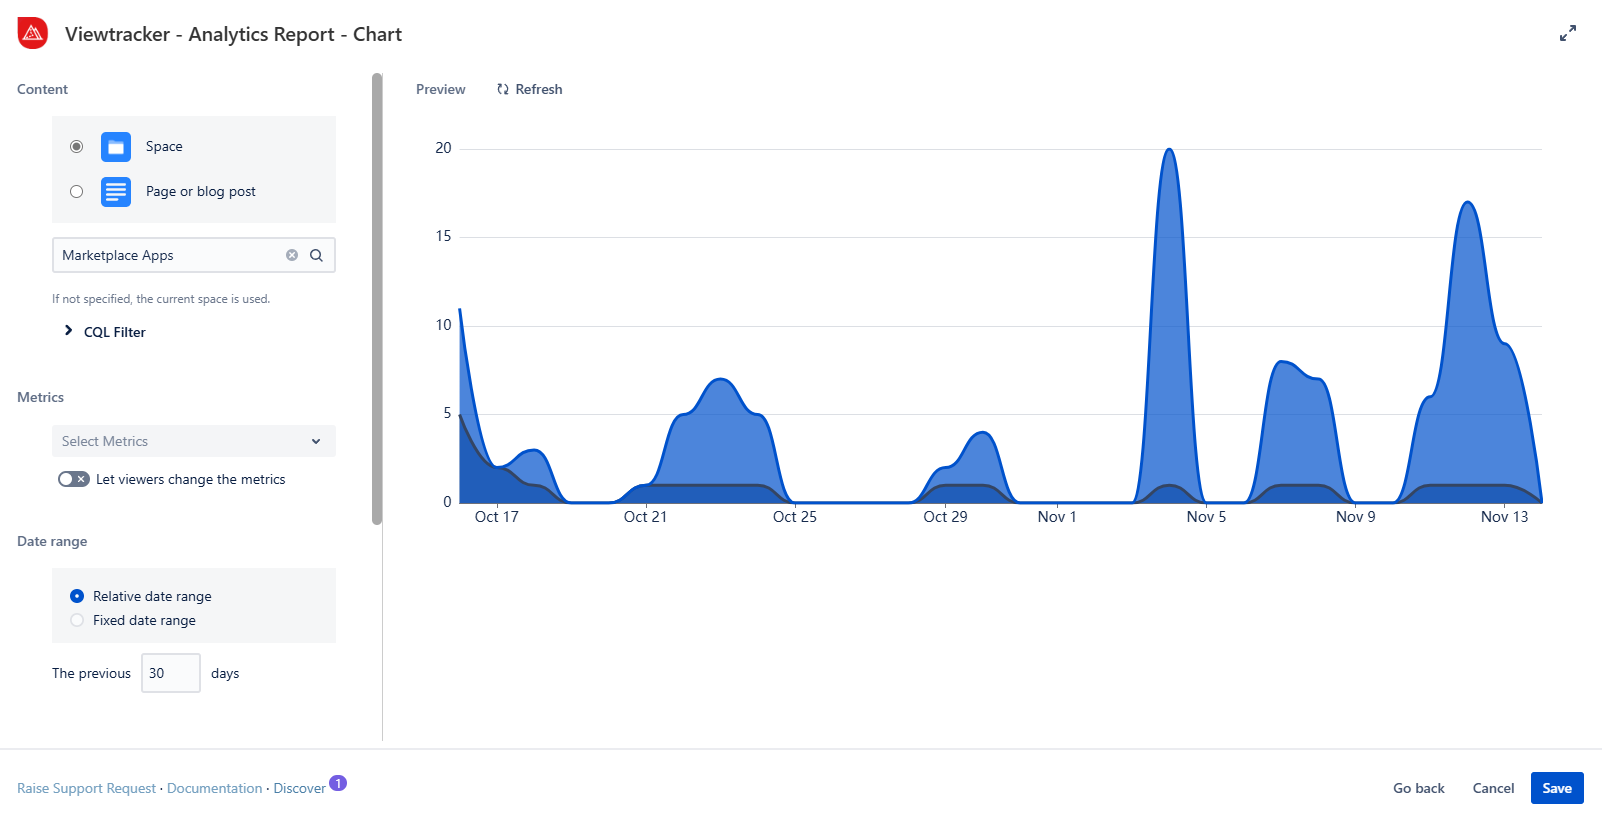Screen dimensions: 1602x822
Task: Open the Select Metrics dropdown
Action: 193,441
